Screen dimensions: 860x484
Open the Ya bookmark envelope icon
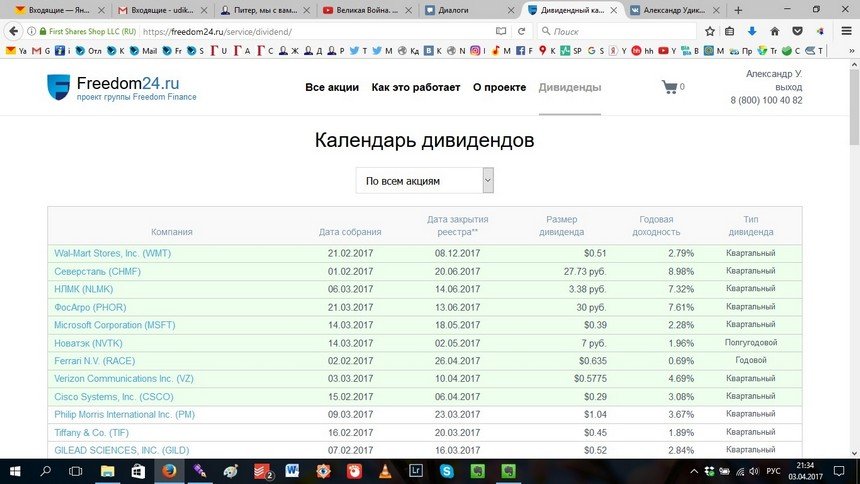(10, 50)
